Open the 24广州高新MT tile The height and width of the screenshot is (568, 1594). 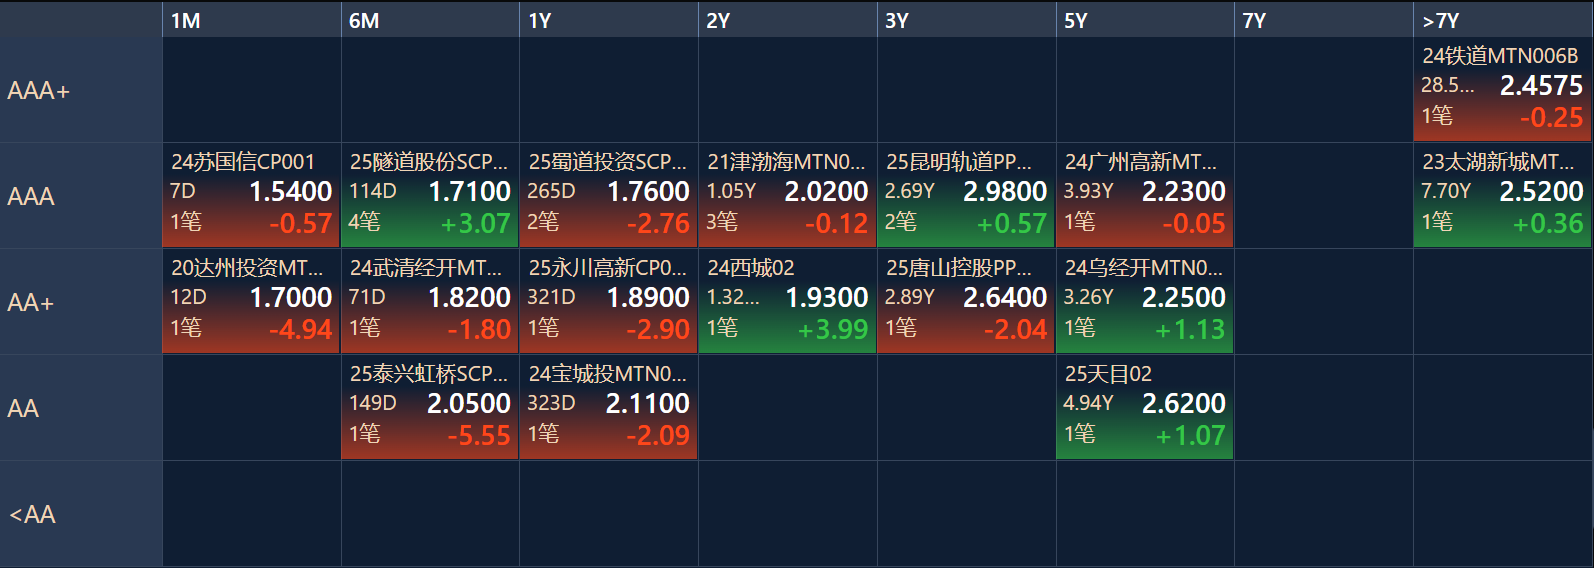pos(1144,196)
